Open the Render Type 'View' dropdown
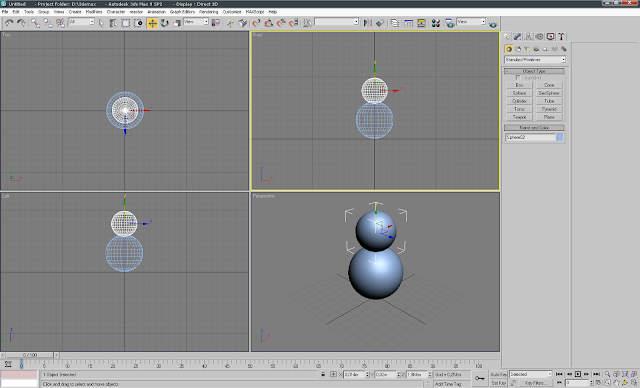This screenshot has height=388, width=640. pos(471,22)
